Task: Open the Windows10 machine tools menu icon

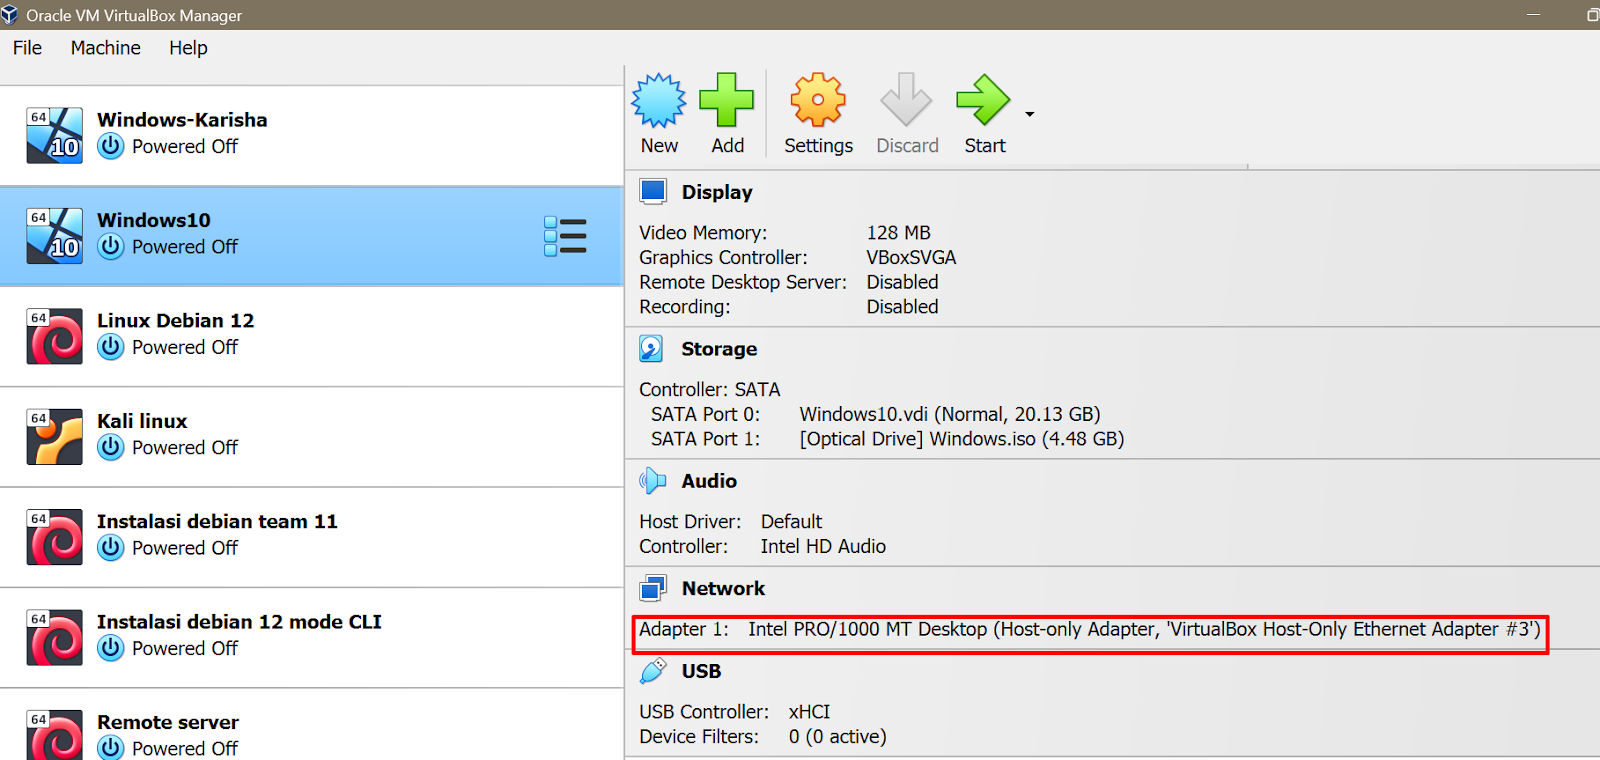Action: (x=565, y=236)
